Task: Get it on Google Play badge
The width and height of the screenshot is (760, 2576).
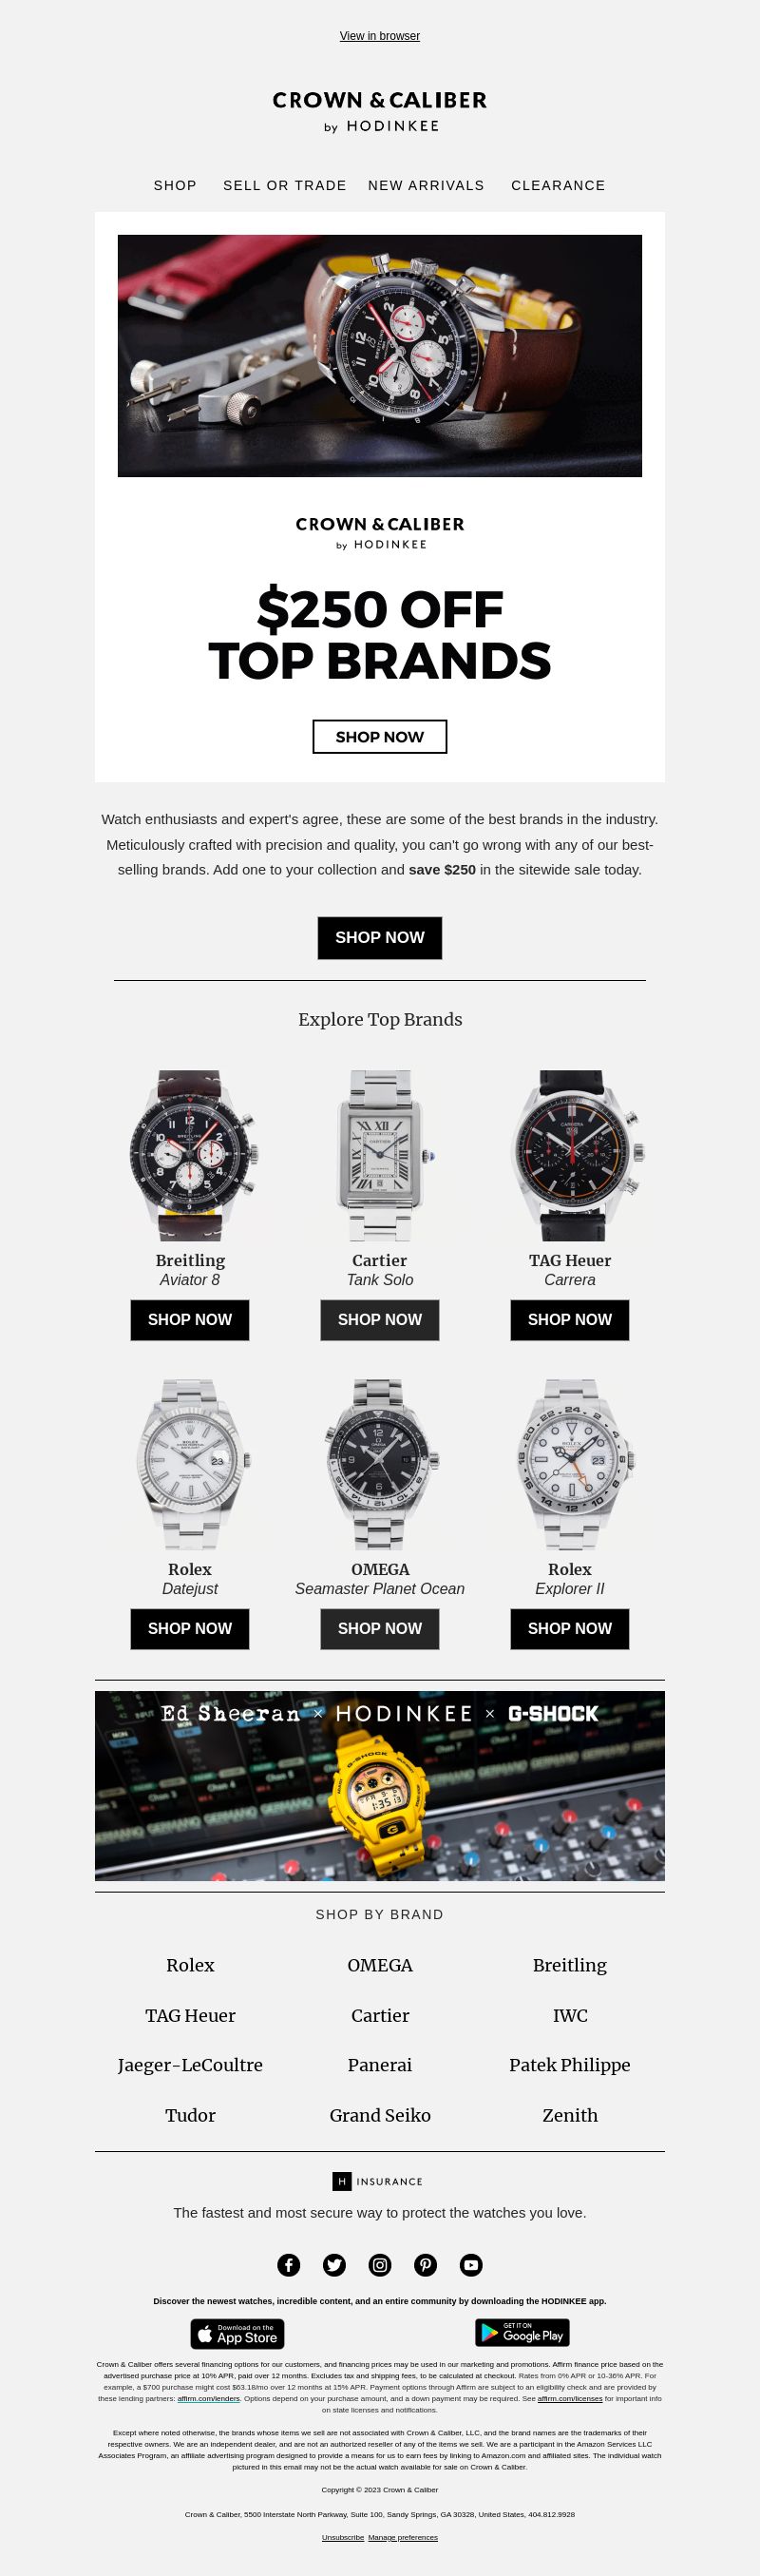Action: pos(522,2333)
